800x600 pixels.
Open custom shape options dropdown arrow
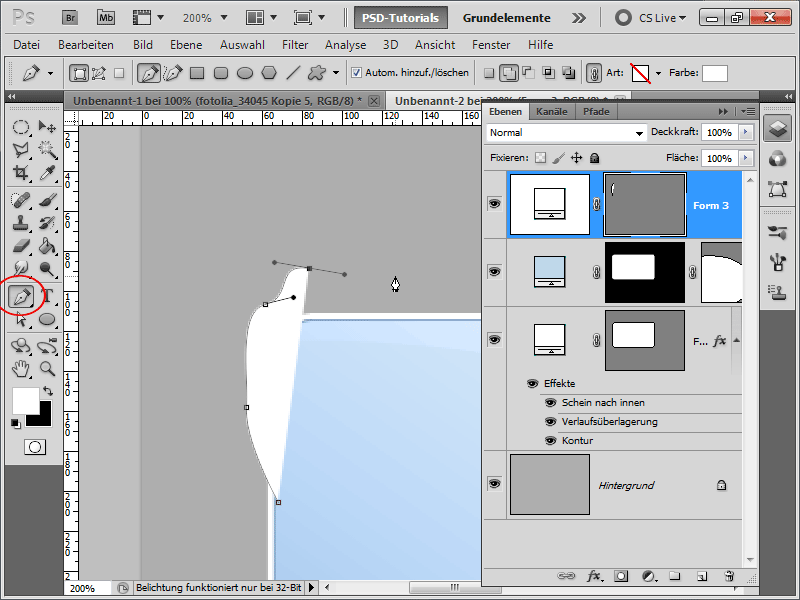336,73
